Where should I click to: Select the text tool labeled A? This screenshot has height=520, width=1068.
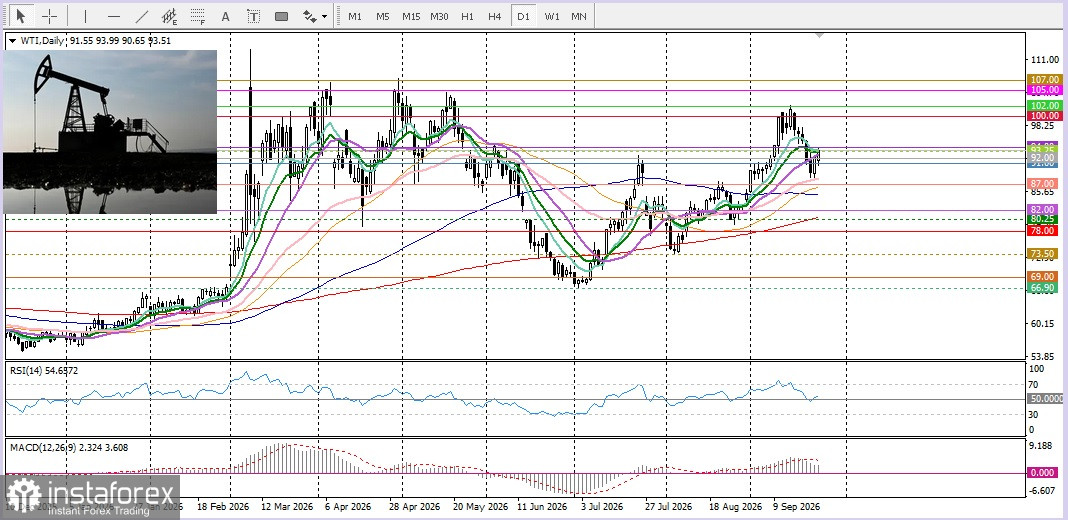pyautogui.click(x=225, y=16)
